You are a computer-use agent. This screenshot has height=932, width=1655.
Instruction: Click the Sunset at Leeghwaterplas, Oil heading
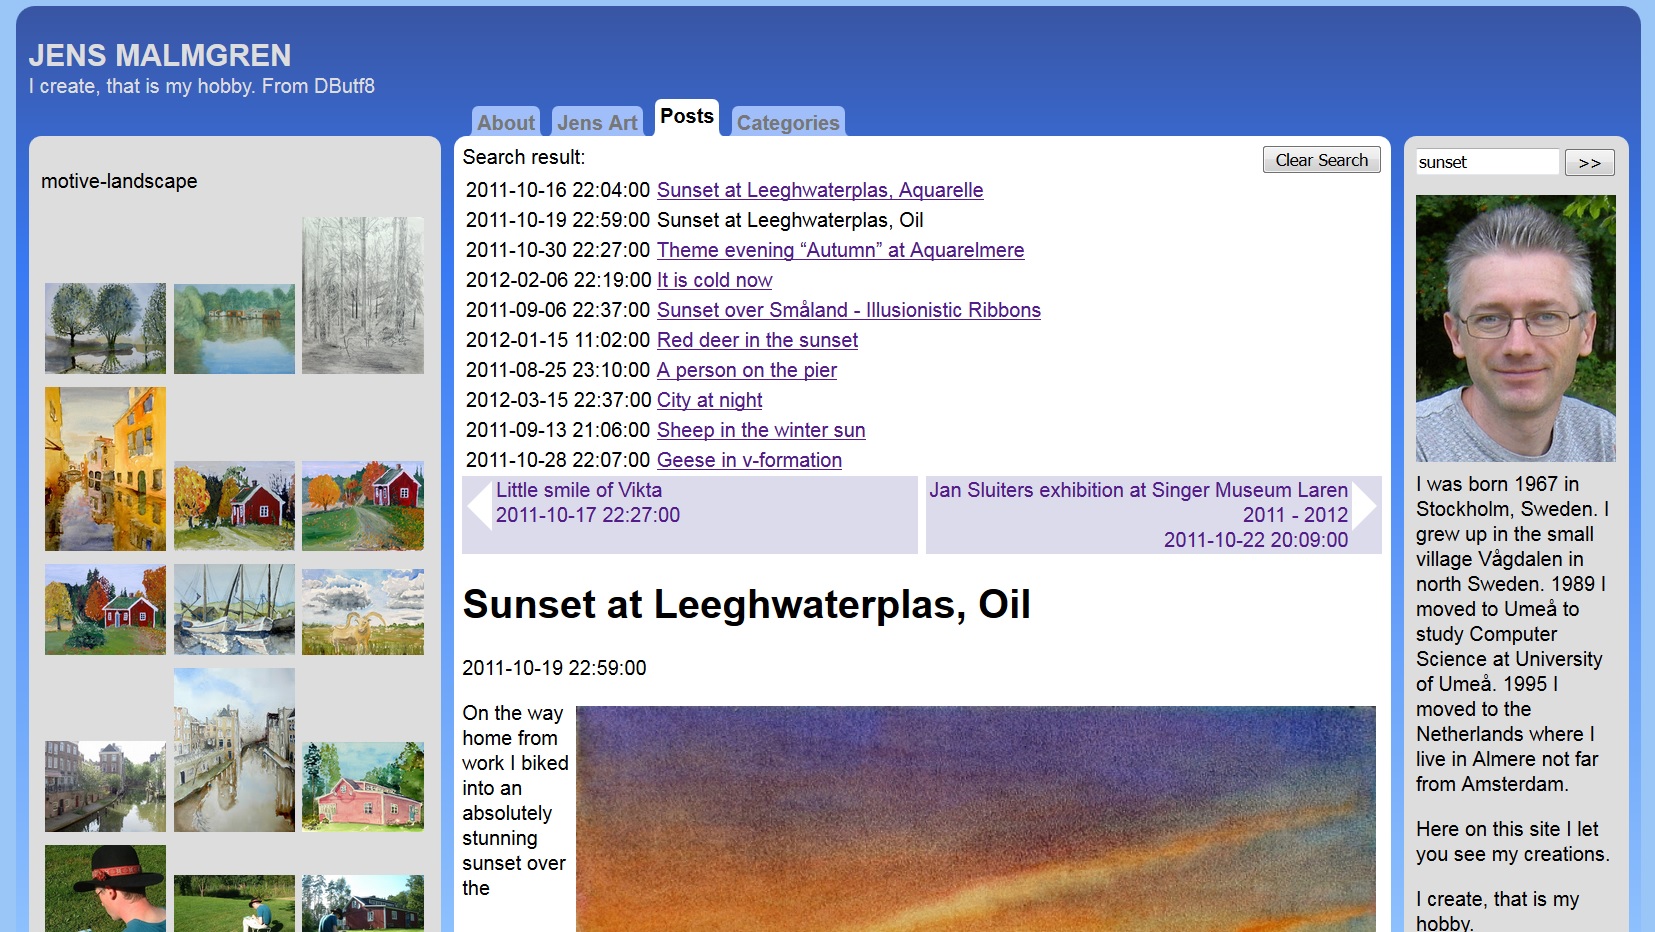point(746,604)
